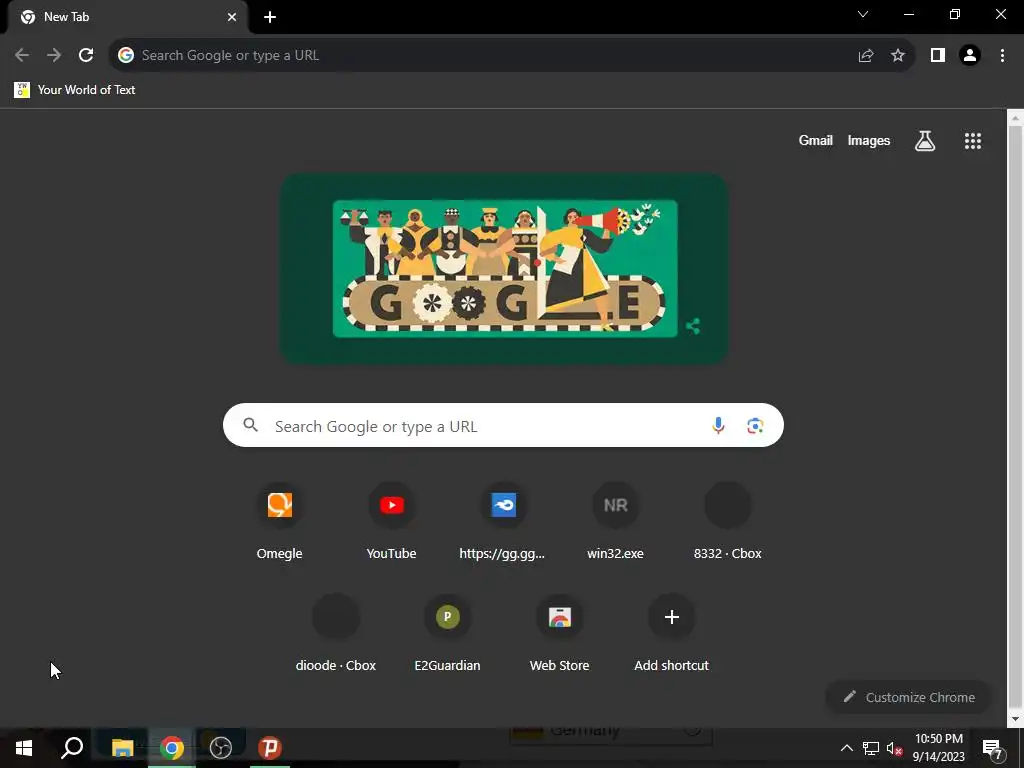Open OBS Studio from taskbar
The width and height of the screenshot is (1024, 768).
tap(221, 748)
